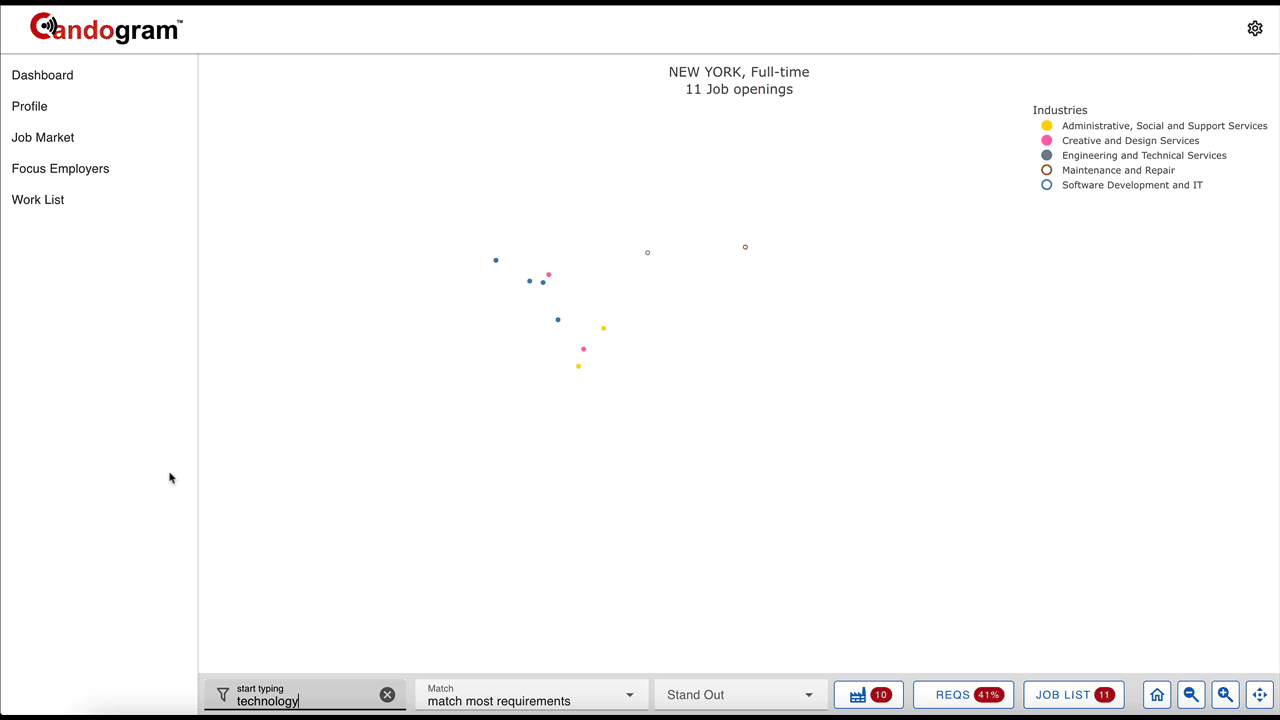1280x720 pixels.
Task: Open the Profile page
Action: point(30,106)
